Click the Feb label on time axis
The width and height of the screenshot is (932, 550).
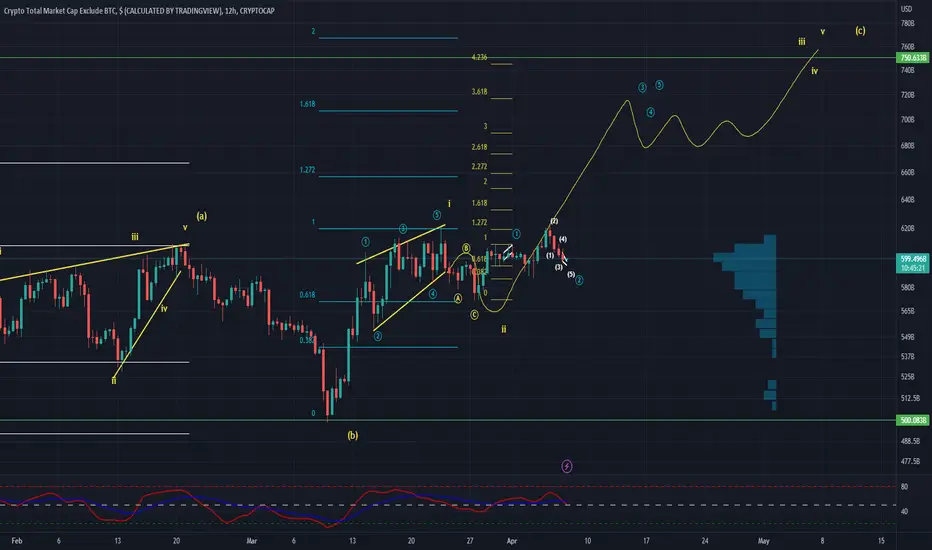(x=17, y=540)
